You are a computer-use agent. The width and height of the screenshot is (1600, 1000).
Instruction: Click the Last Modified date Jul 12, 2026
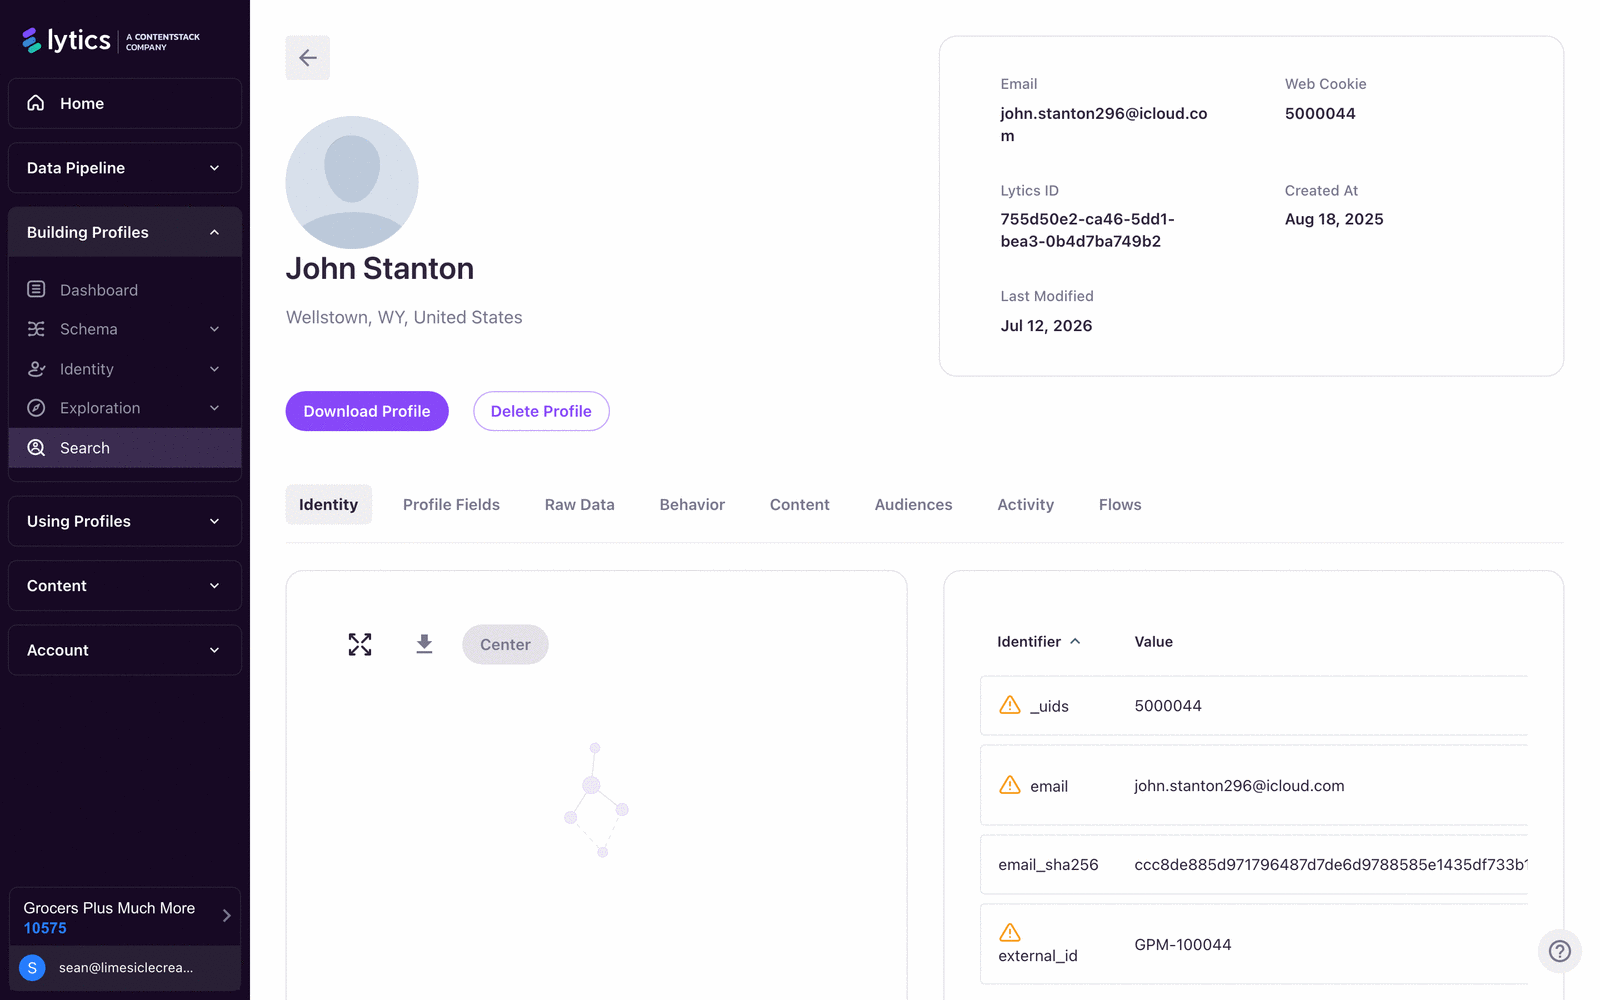(1046, 326)
